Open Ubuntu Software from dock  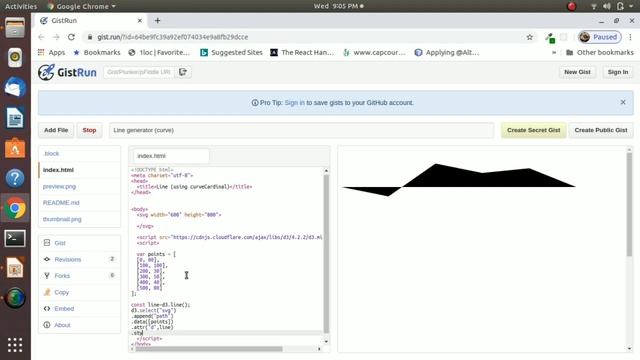pos(15,148)
